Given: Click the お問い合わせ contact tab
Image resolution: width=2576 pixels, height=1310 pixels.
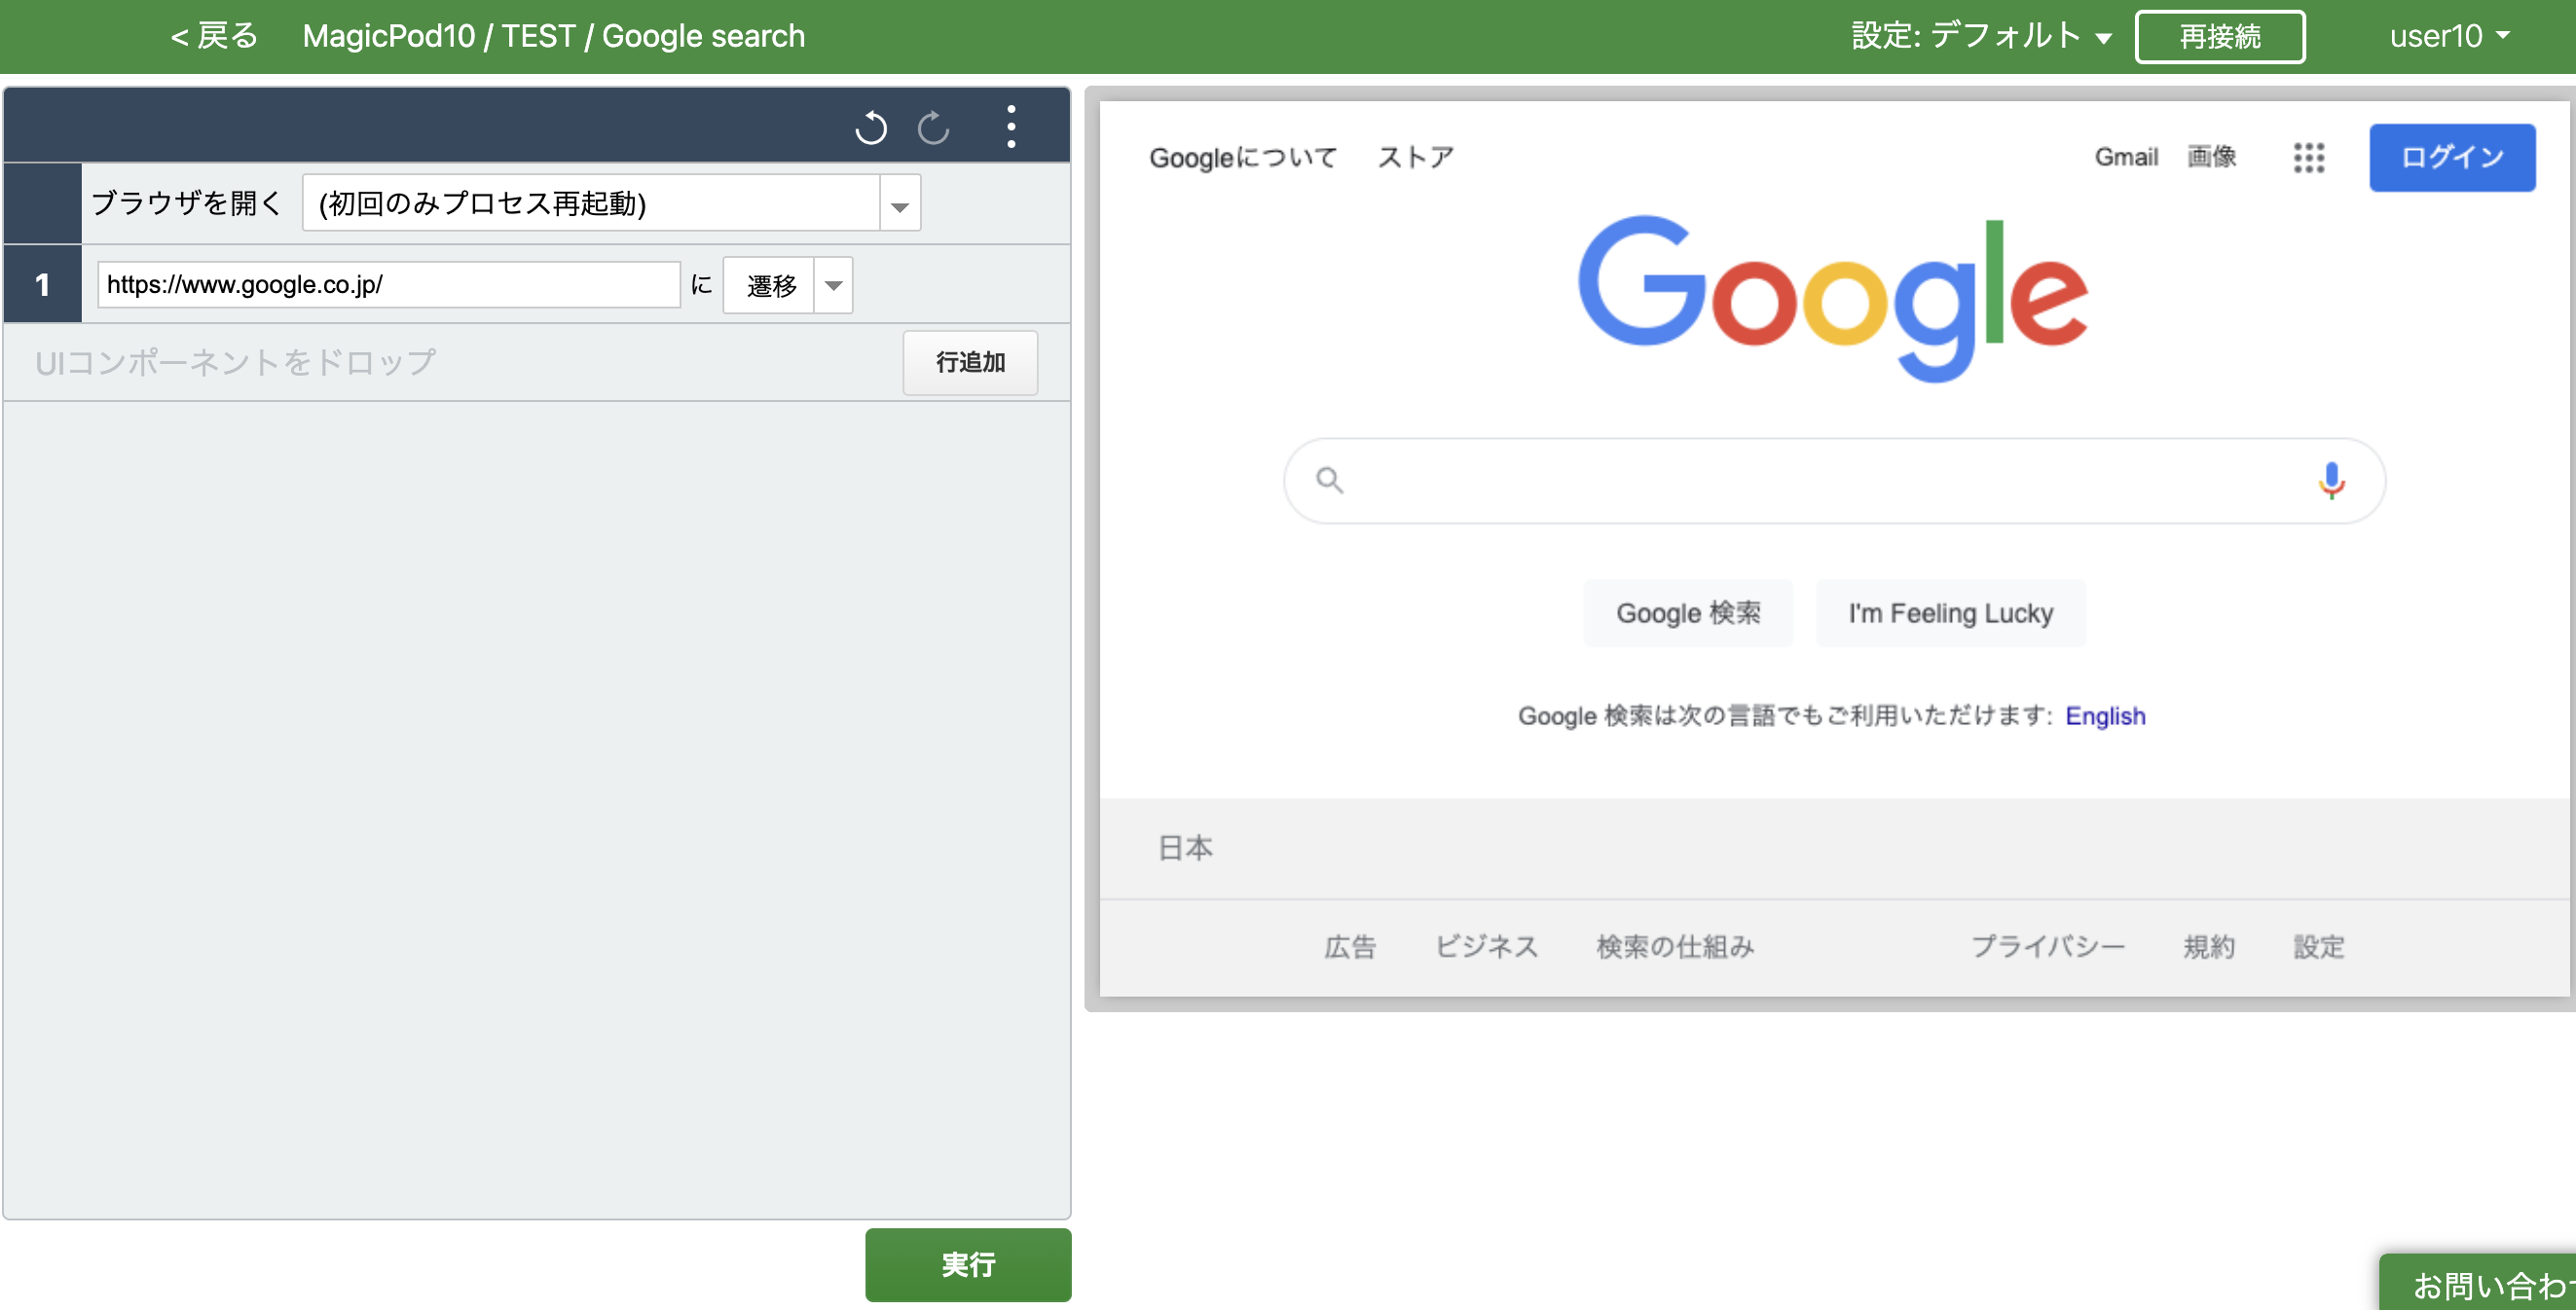Looking at the screenshot, I should click(2477, 1282).
